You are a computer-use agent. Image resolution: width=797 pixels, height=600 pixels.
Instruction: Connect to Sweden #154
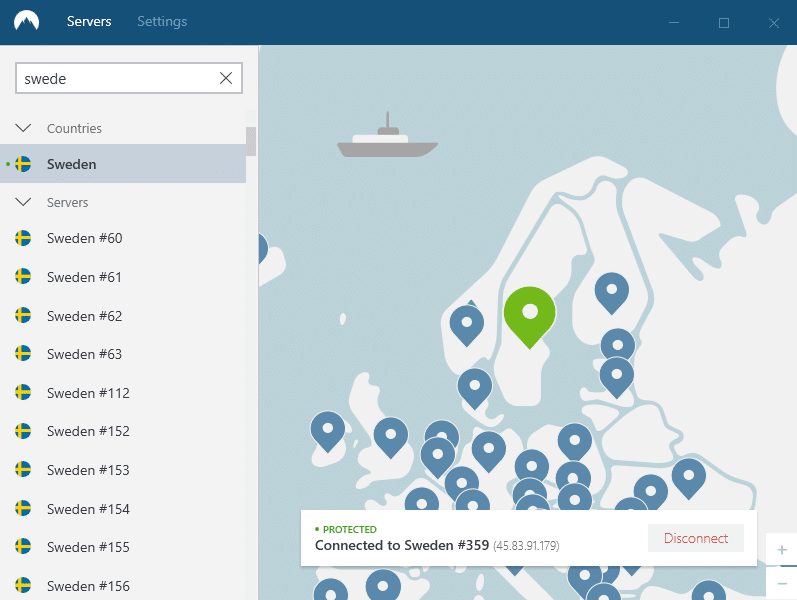coord(123,508)
